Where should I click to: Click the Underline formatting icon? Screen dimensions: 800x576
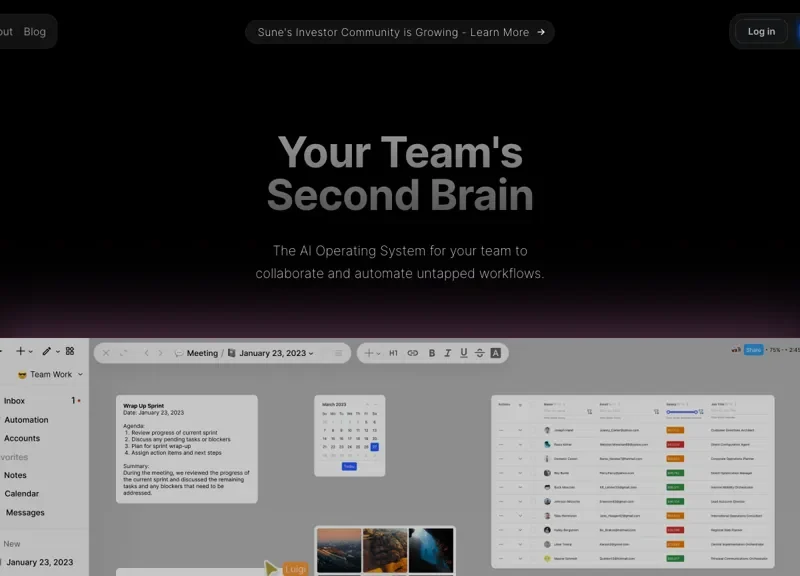point(463,353)
